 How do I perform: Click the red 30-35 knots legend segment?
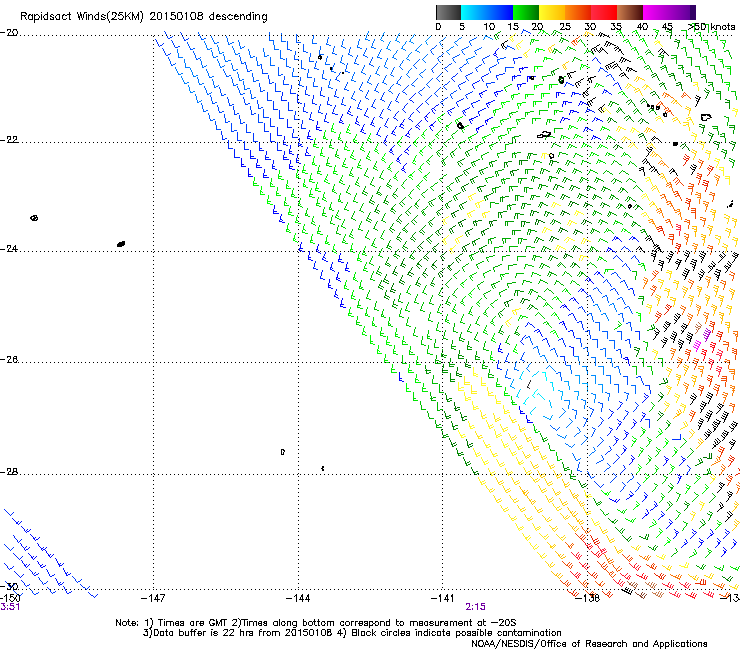604,12
